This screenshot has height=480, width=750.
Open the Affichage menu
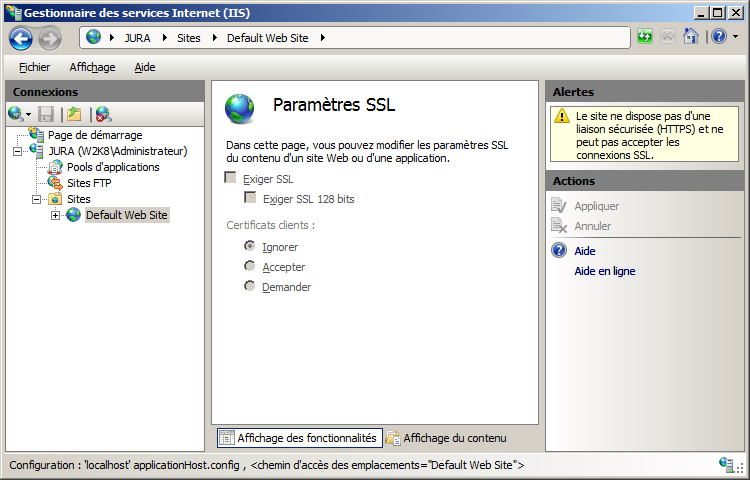pyautogui.click(x=92, y=67)
